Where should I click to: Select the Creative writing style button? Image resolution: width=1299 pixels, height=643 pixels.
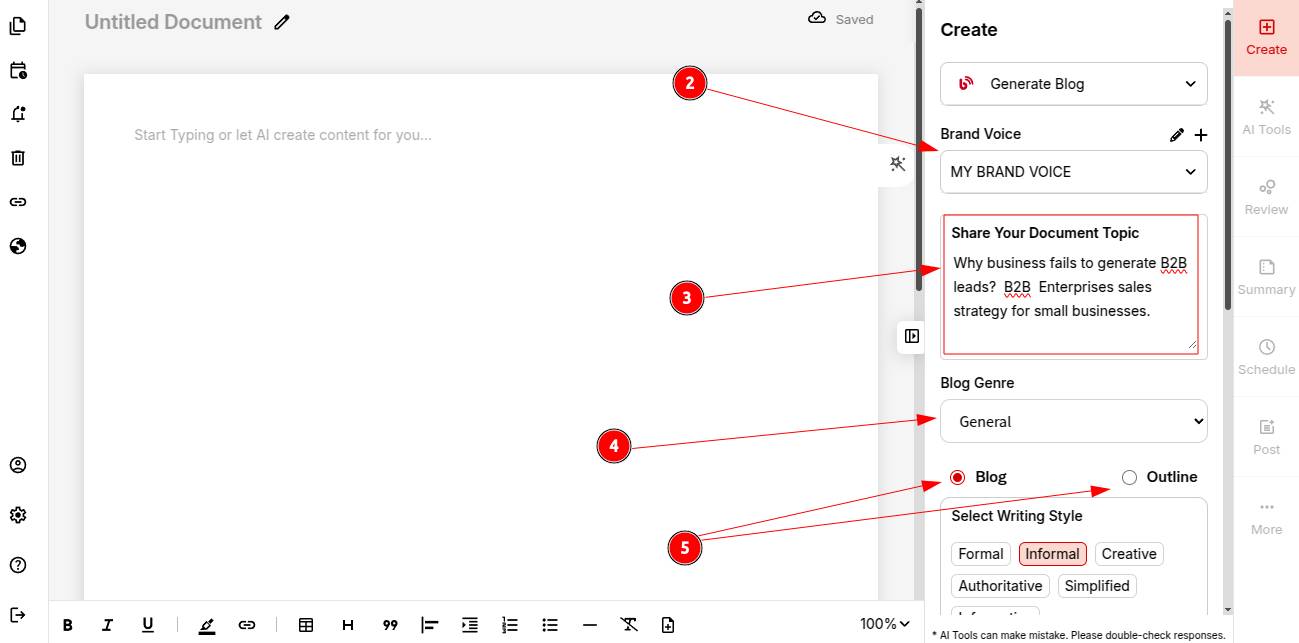coord(1129,554)
